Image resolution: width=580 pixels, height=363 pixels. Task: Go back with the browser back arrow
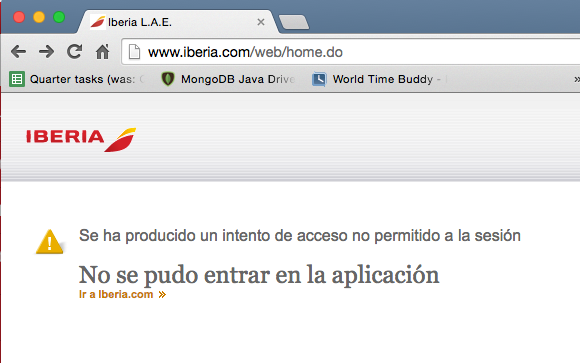pyautogui.click(x=18, y=51)
